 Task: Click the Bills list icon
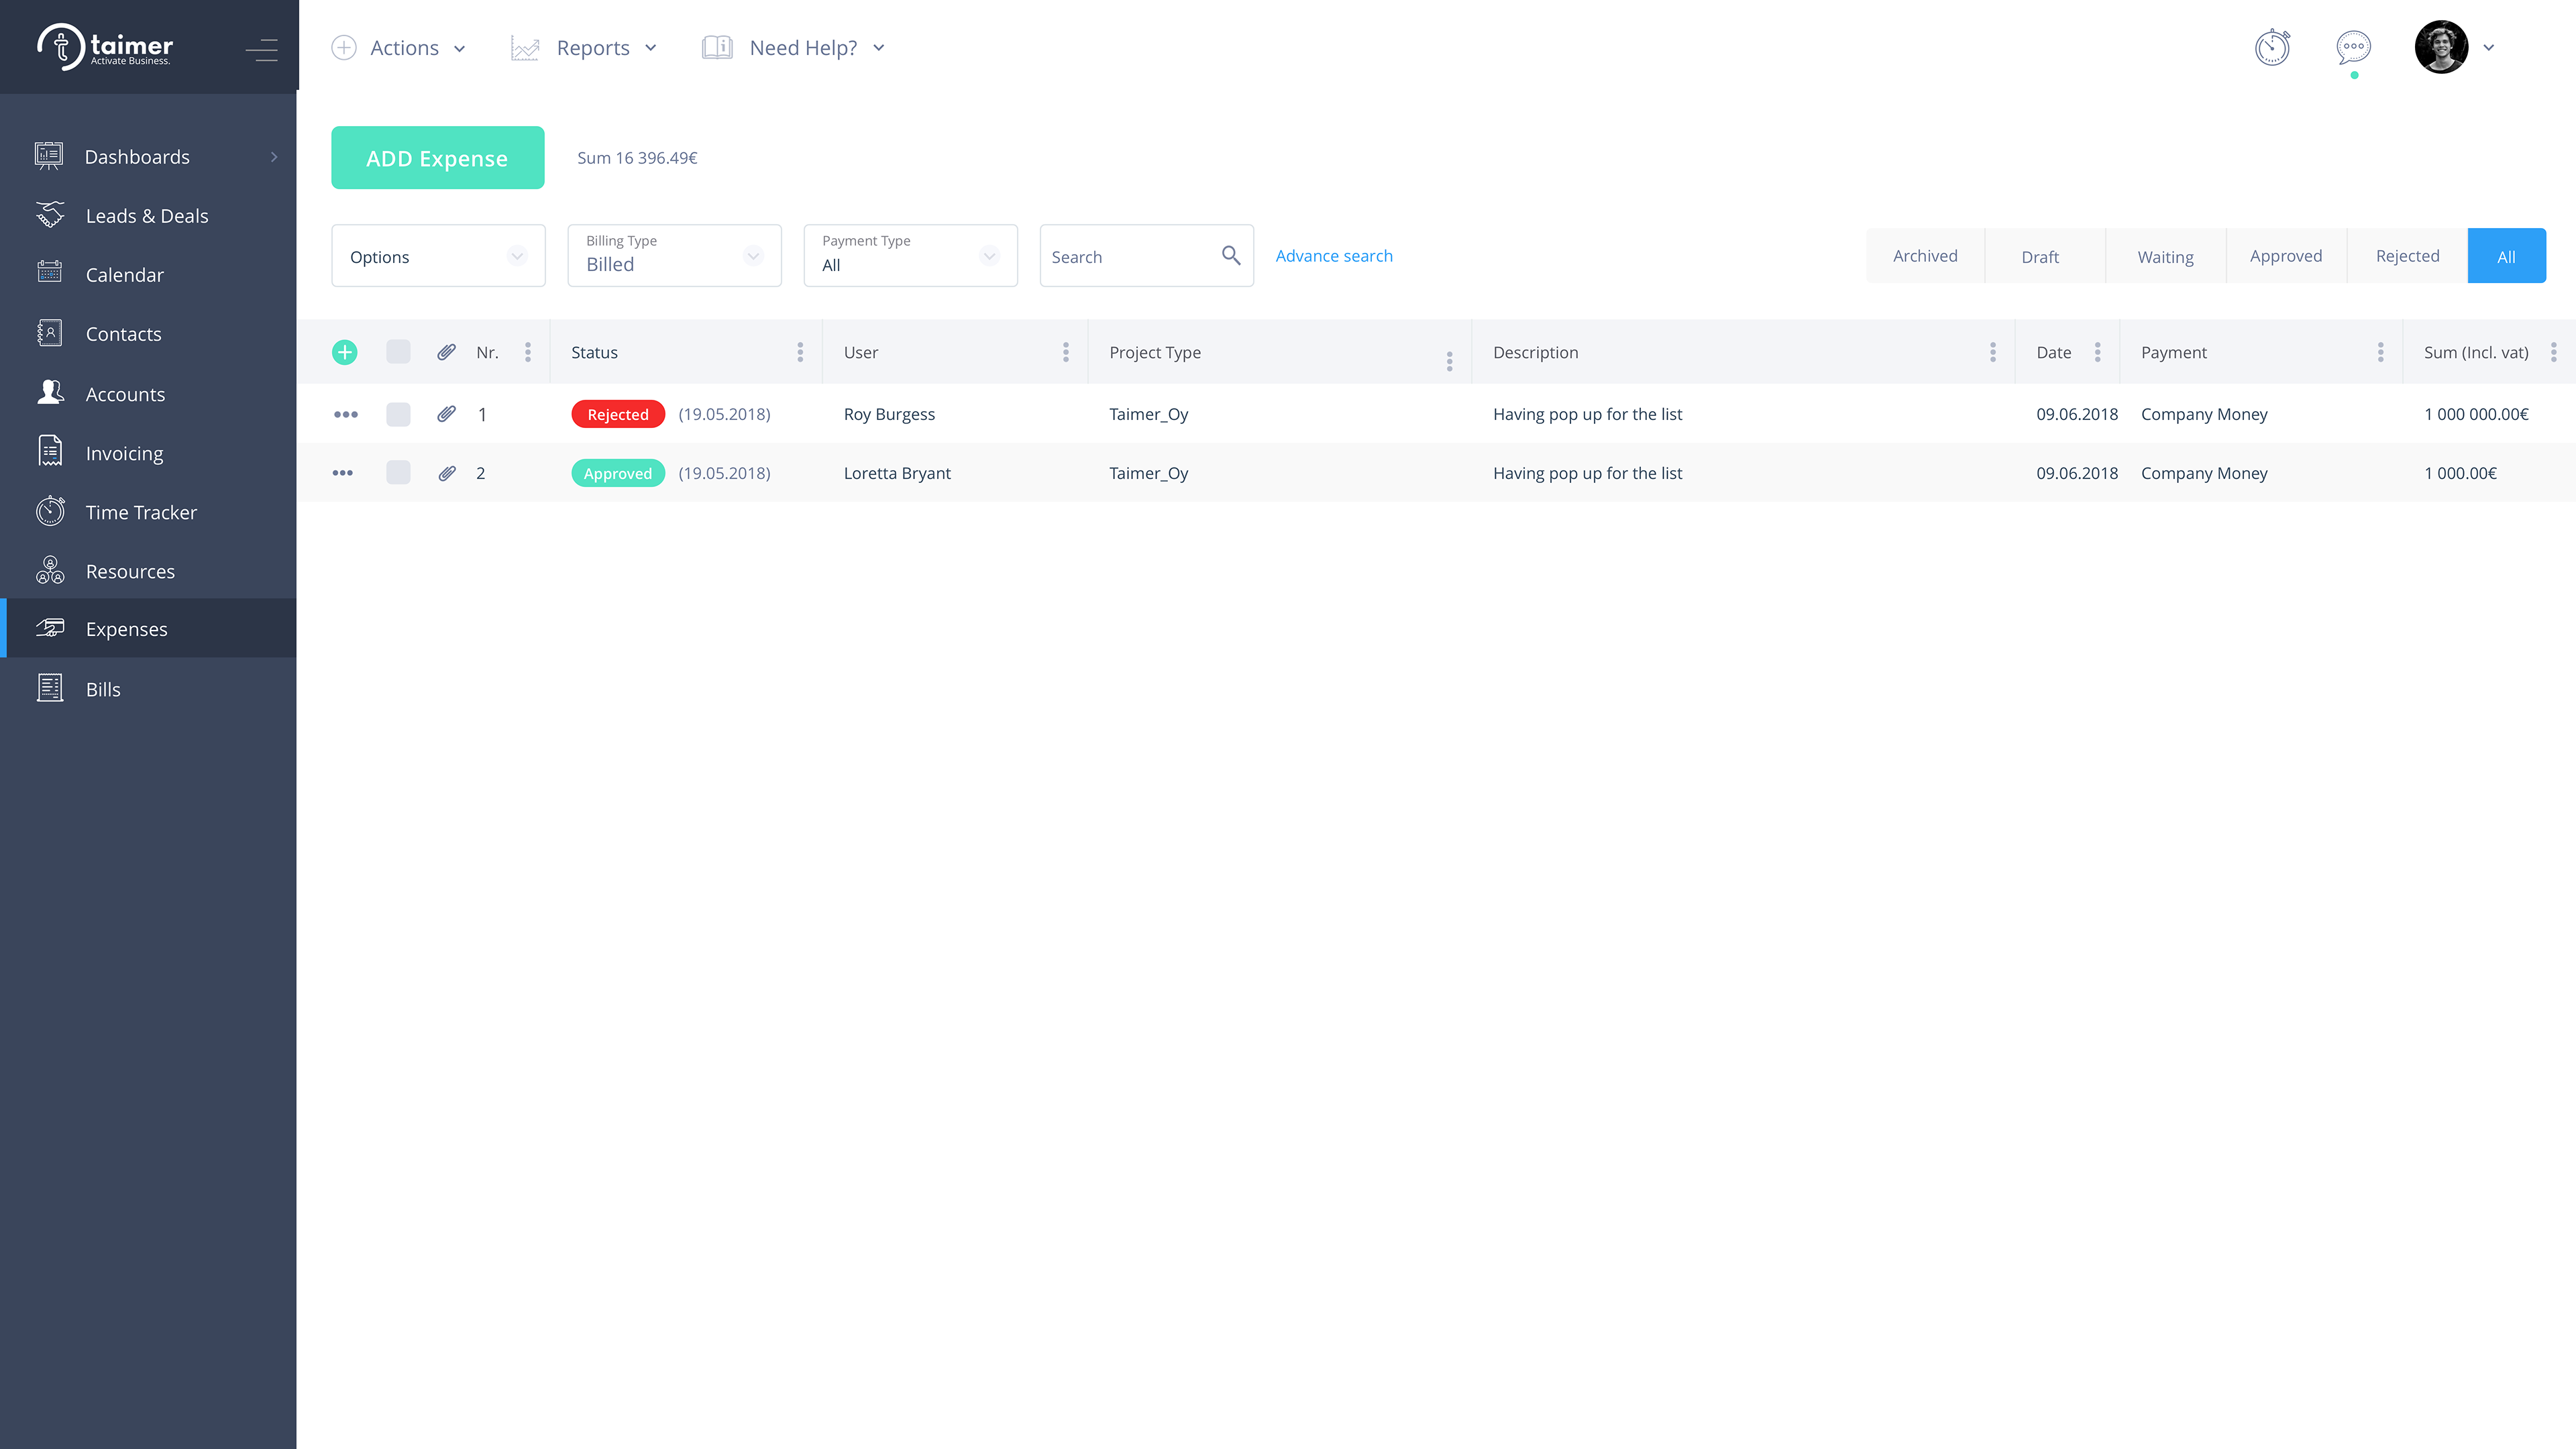50,688
